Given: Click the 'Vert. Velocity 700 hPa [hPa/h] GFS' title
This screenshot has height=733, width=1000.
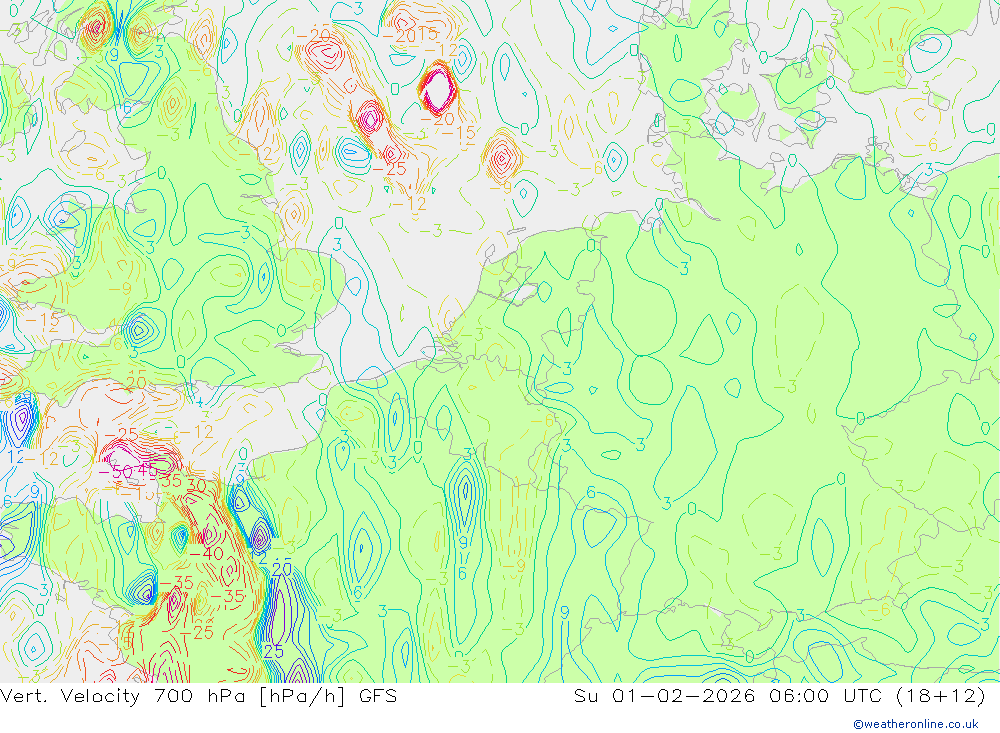Looking at the screenshot, I should 198,695.
